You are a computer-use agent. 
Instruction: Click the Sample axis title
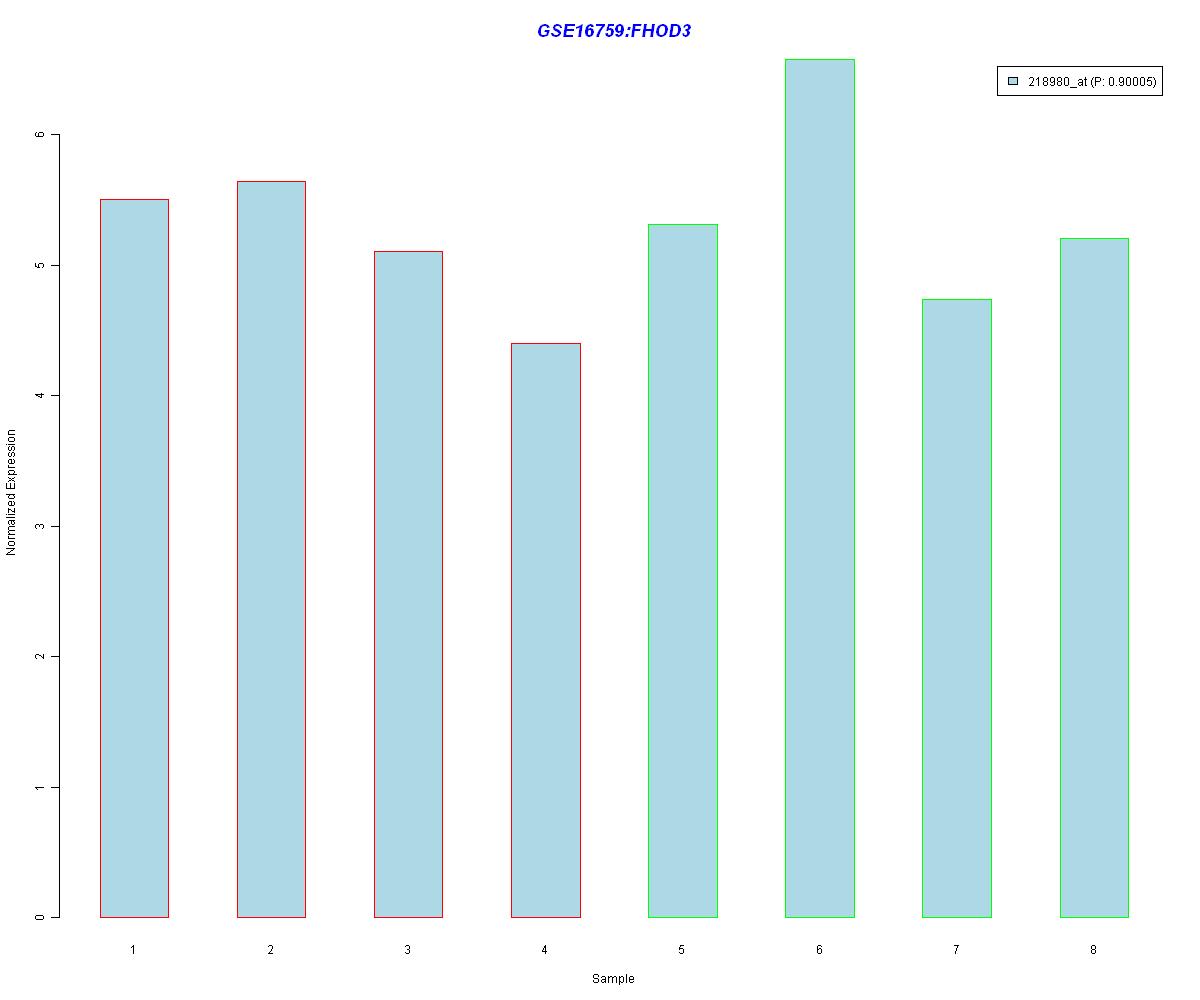[x=613, y=979]
